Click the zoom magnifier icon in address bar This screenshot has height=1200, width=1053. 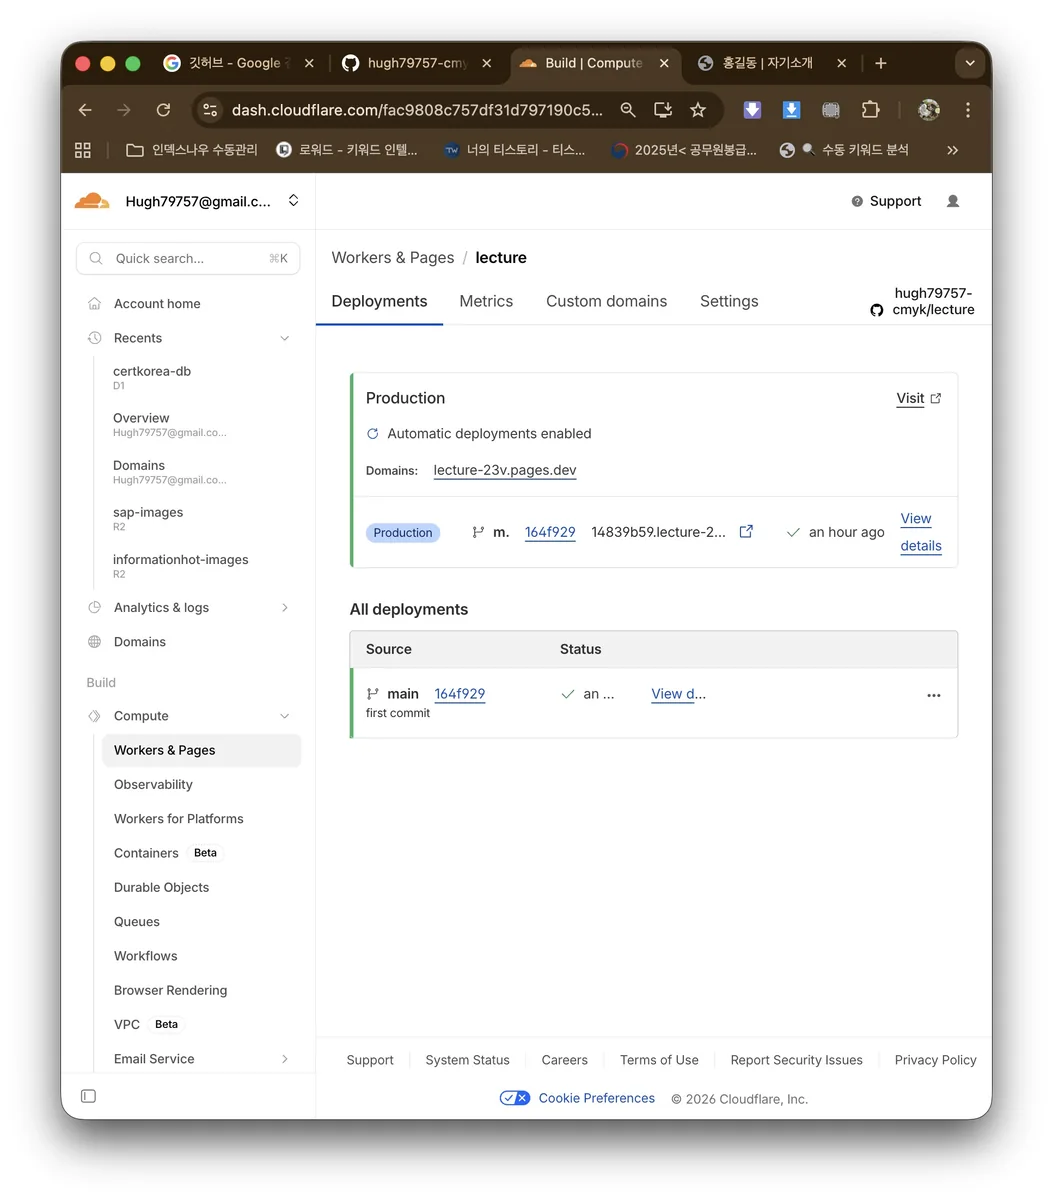(x=628, y=110)
